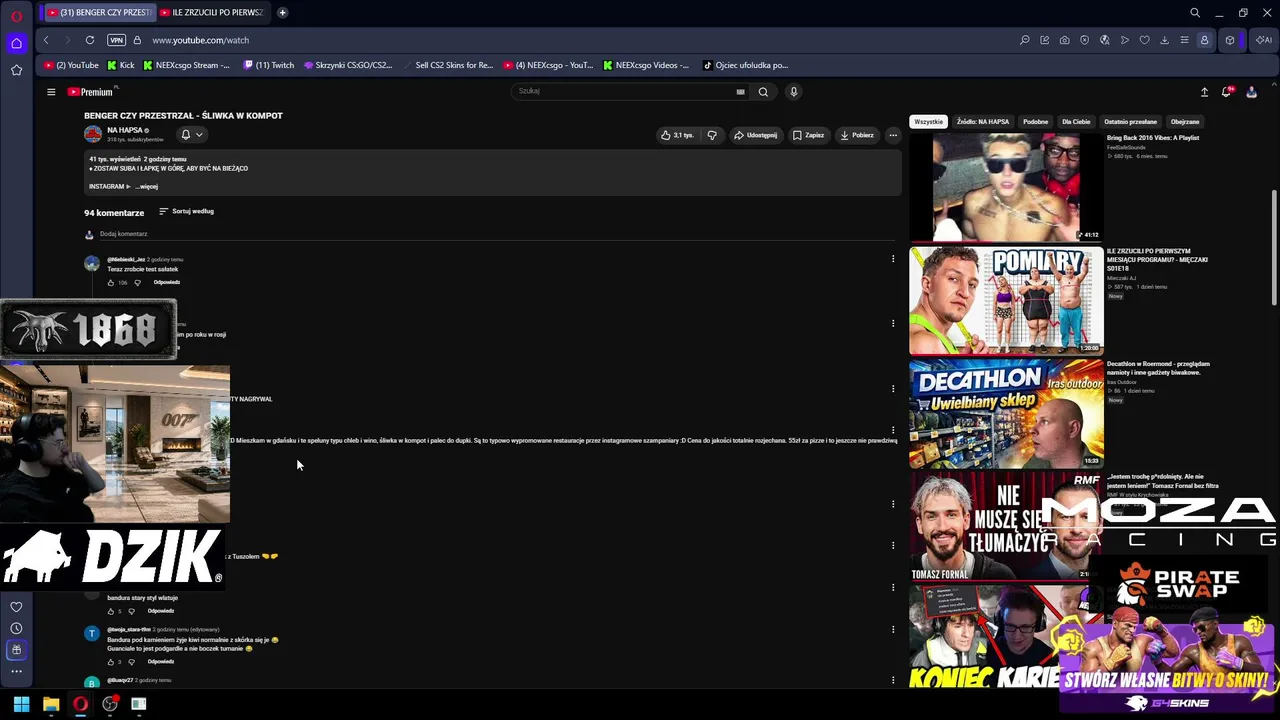Open the Decathlon Uwielbiany sklep thumbnail
Screen dimensions: 1280x720
[1006, 414]
